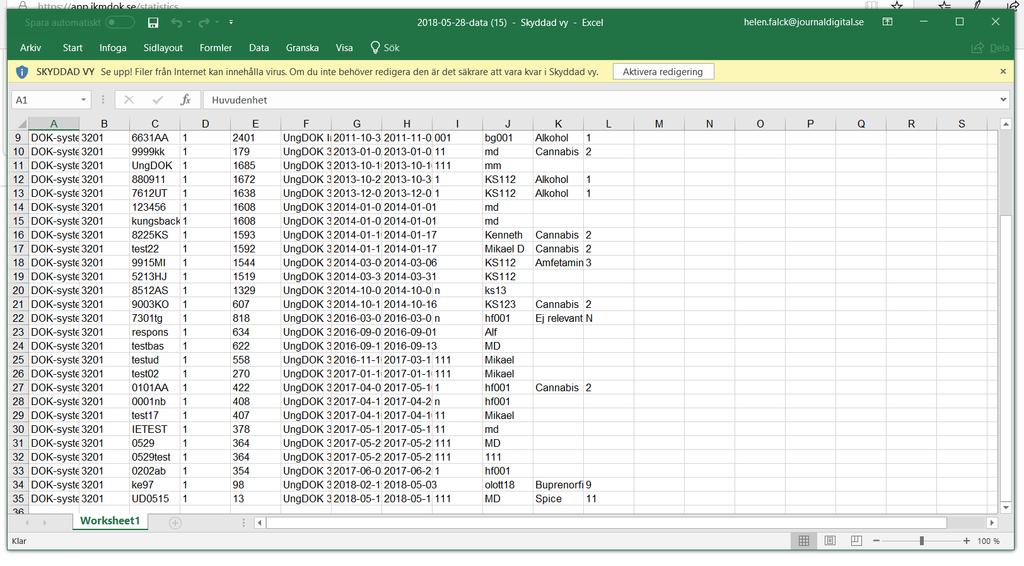Select row header 22
The width and height of the screenshot is (1024, 566).
click(x=18, y=318)
